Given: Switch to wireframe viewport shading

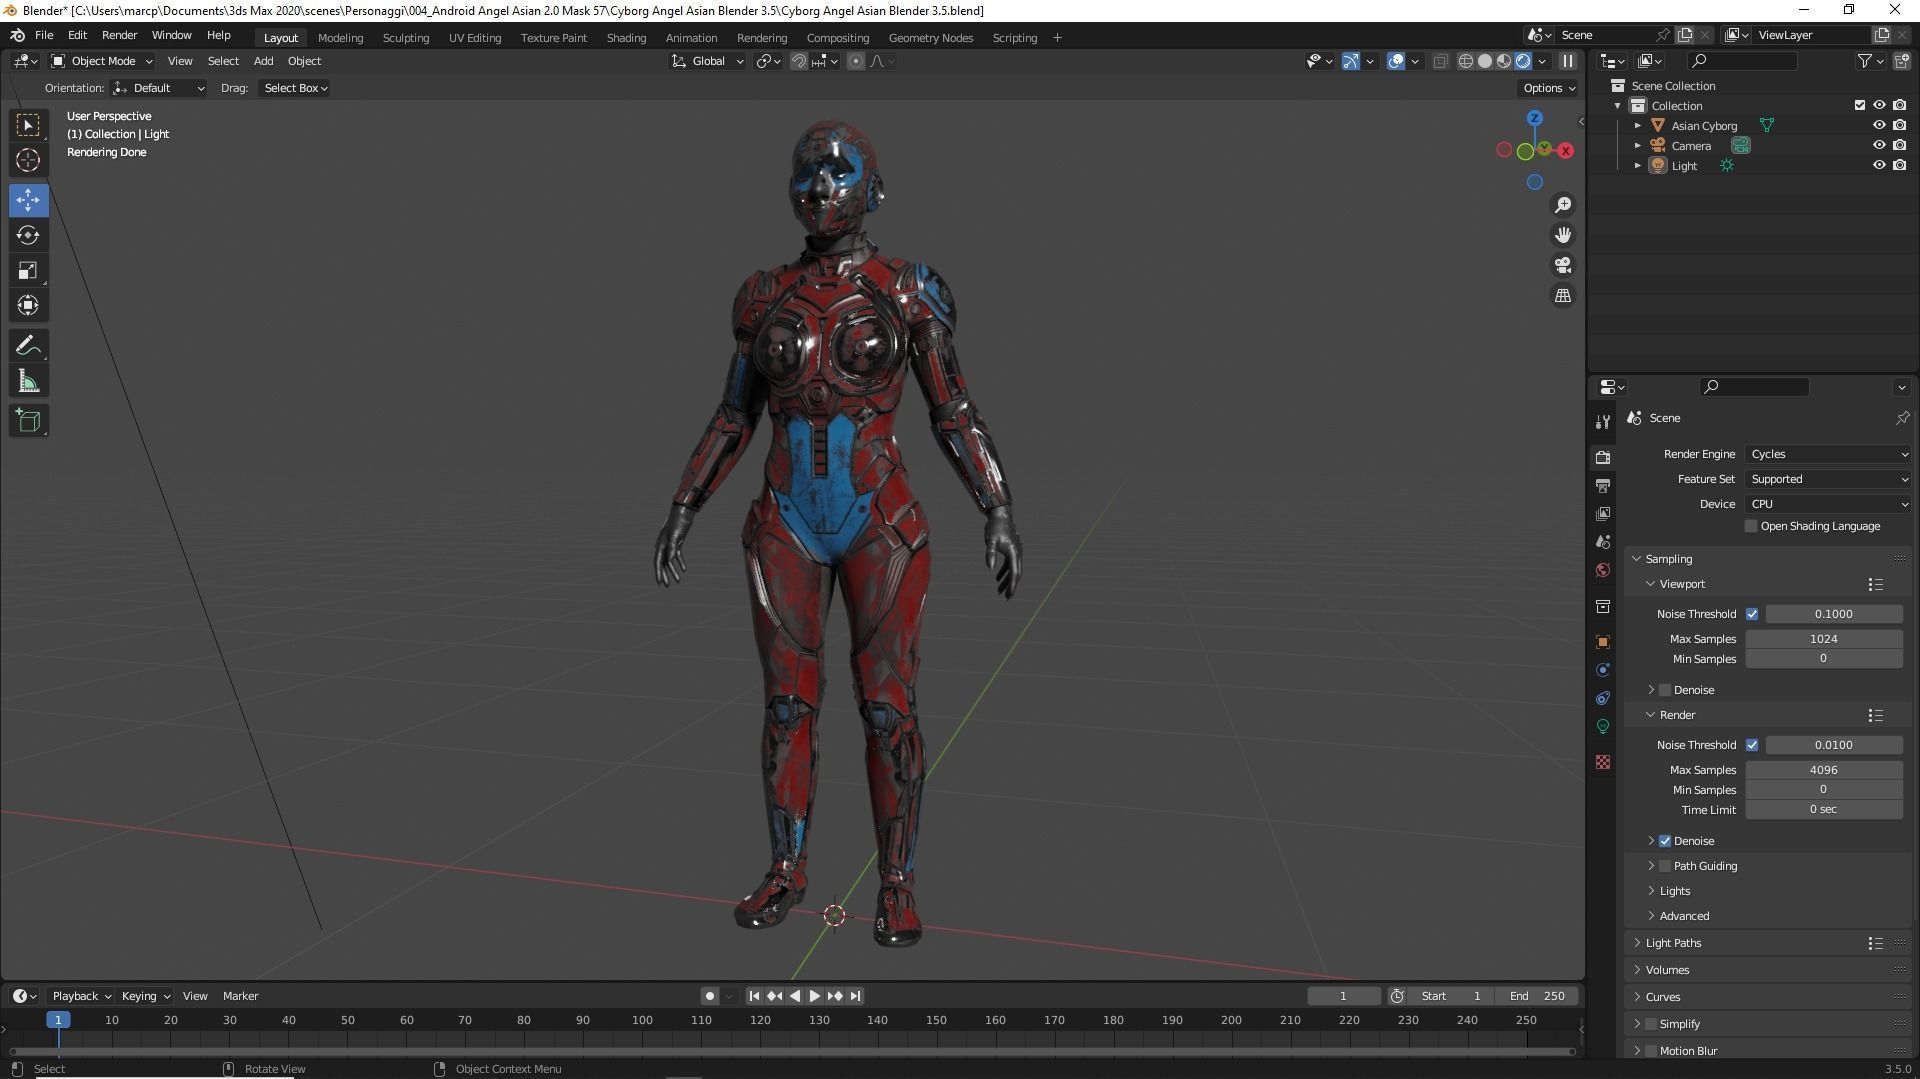Looking at the screenshot, I should tap(1466, 61).
